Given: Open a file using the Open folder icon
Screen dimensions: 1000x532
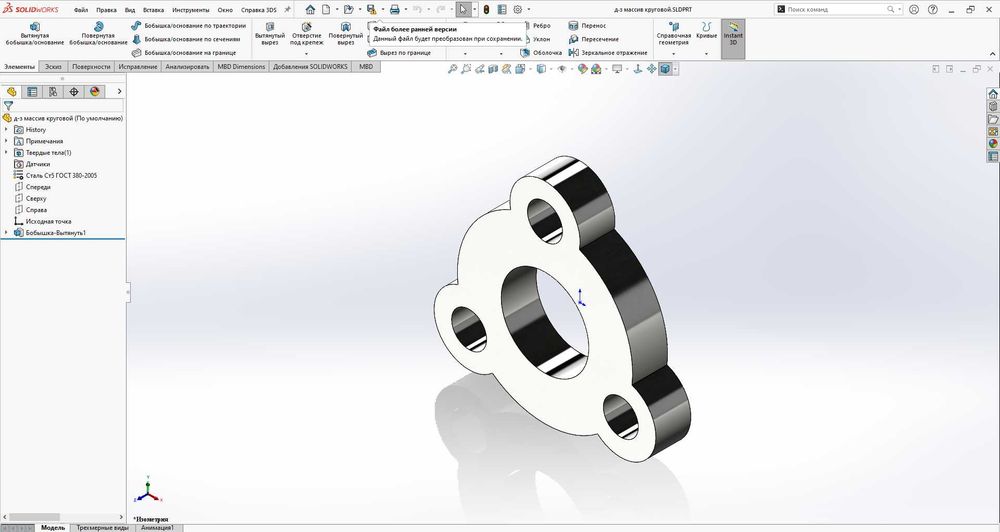Looking at the screenshot, I should pos(348,10).
